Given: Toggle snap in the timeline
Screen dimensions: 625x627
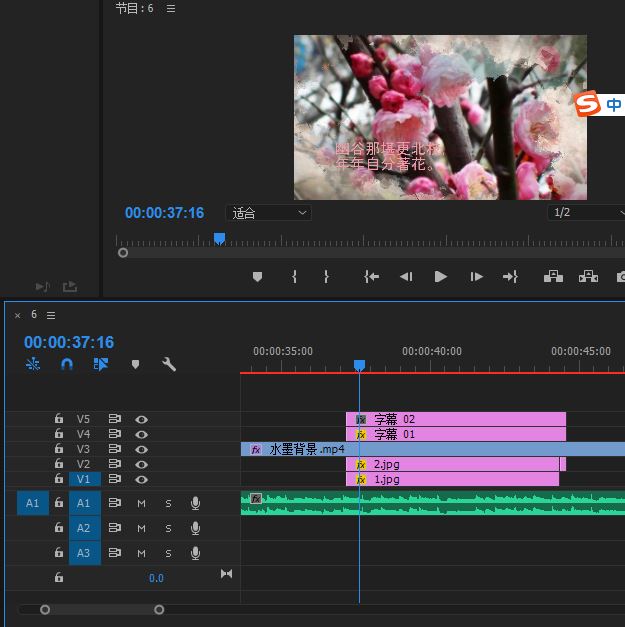Looking at the screenshot, I should point(67,365).
